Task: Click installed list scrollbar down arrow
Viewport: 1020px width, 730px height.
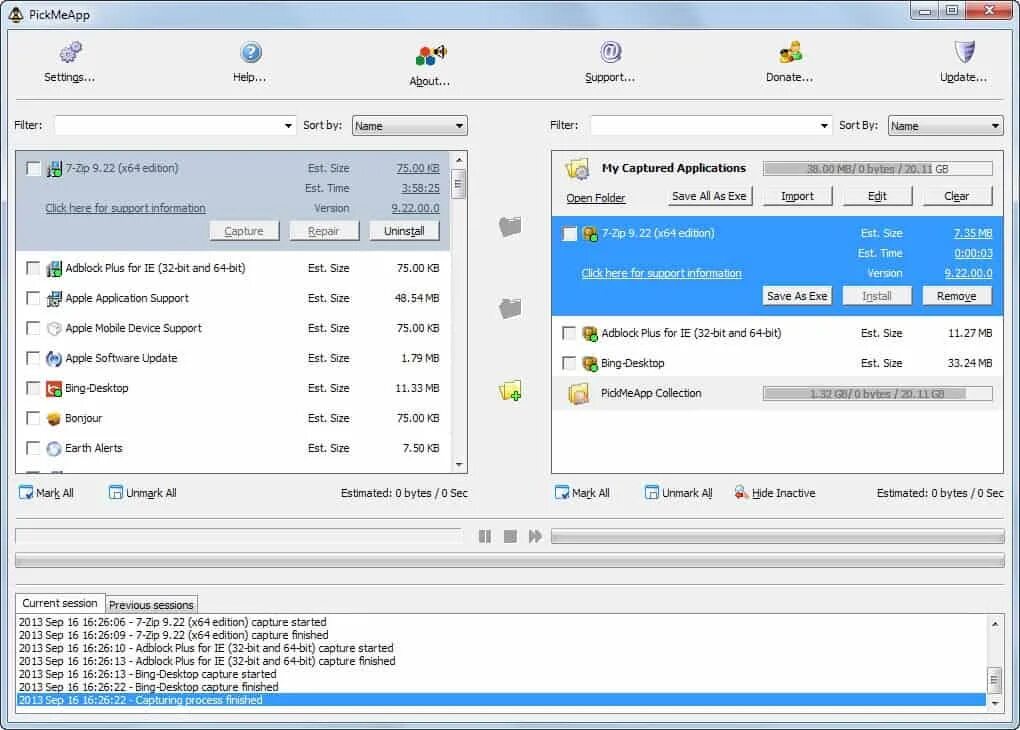Action: tap(459, 465)
